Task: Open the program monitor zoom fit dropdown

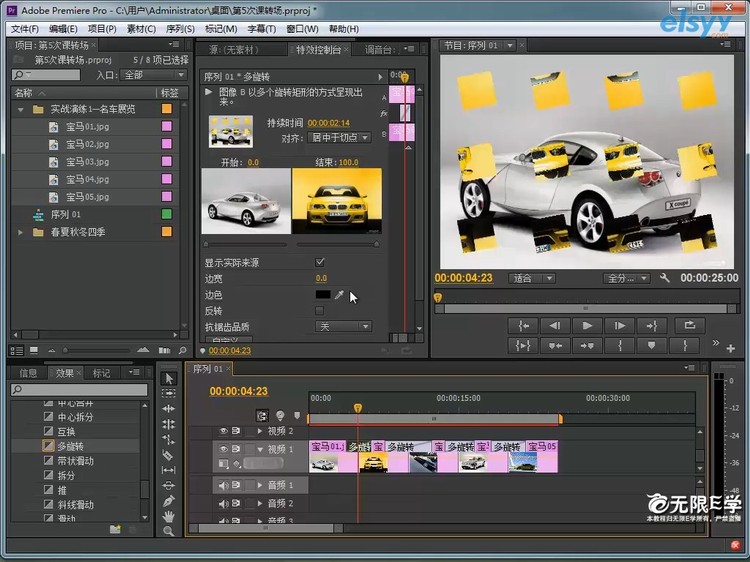Action: point(531,278)
